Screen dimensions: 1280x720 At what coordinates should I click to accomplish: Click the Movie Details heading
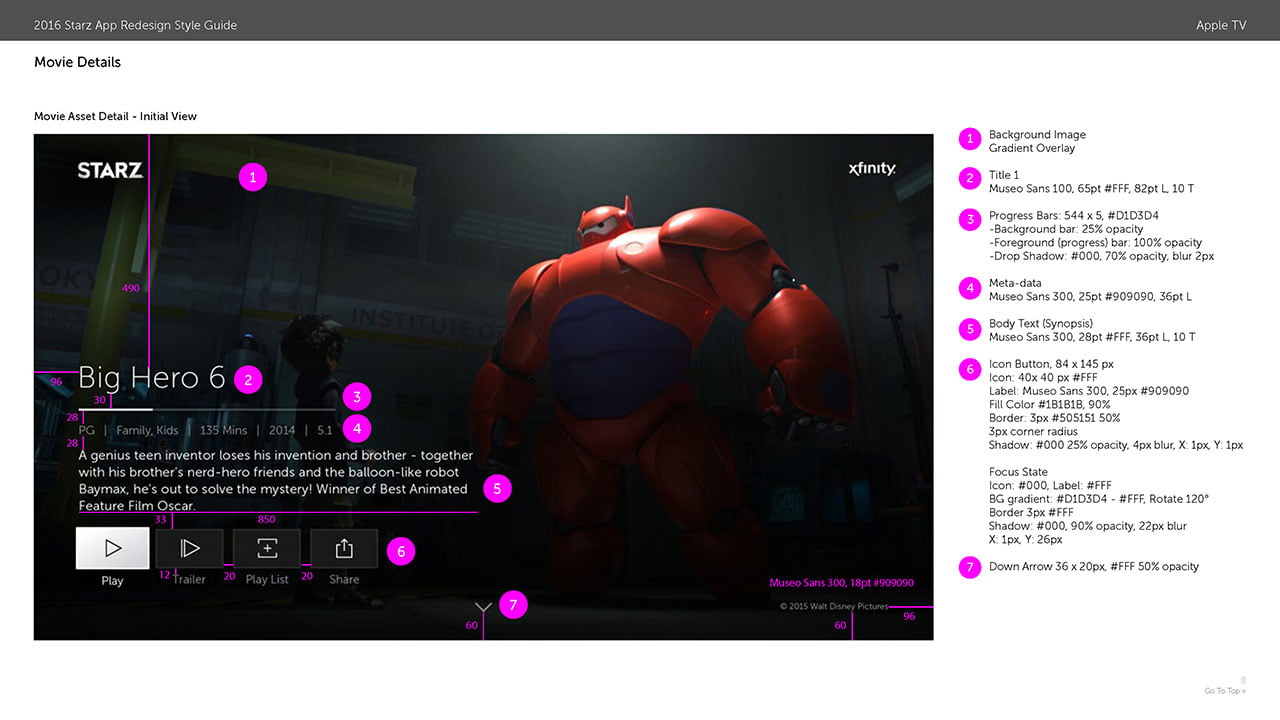click(x=77, y=62)
